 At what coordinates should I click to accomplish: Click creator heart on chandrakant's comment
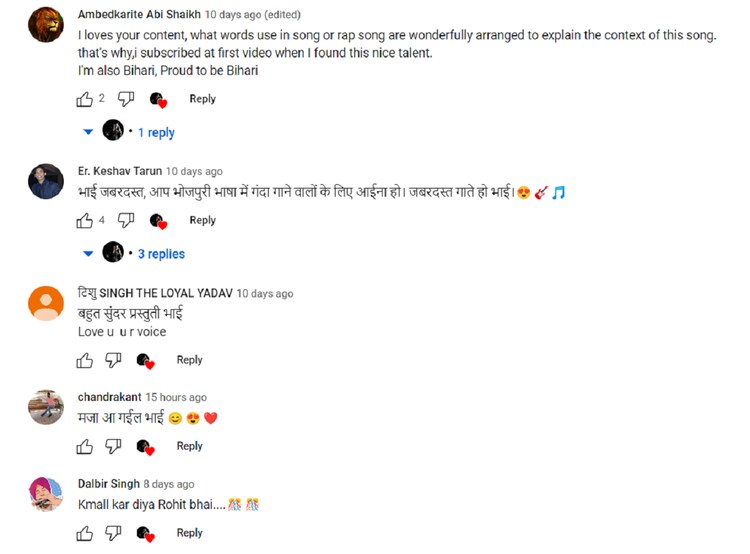click(x=145, y=447)
